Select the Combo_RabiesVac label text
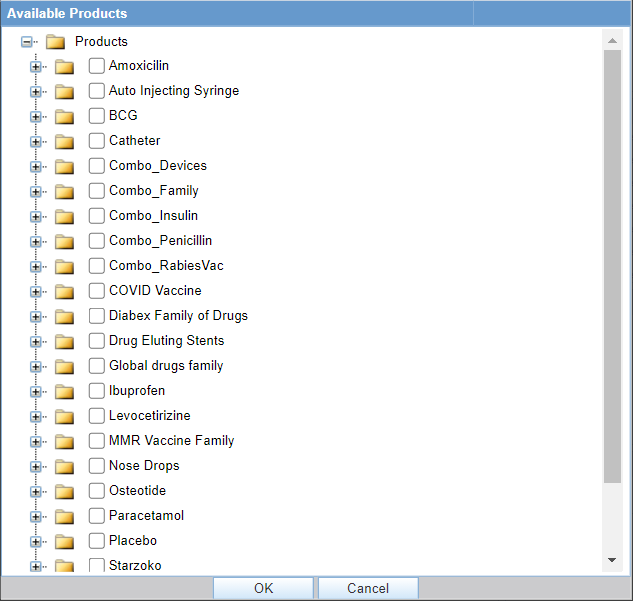The height and width of the screenshot is (601, 633). click(166, 266)
